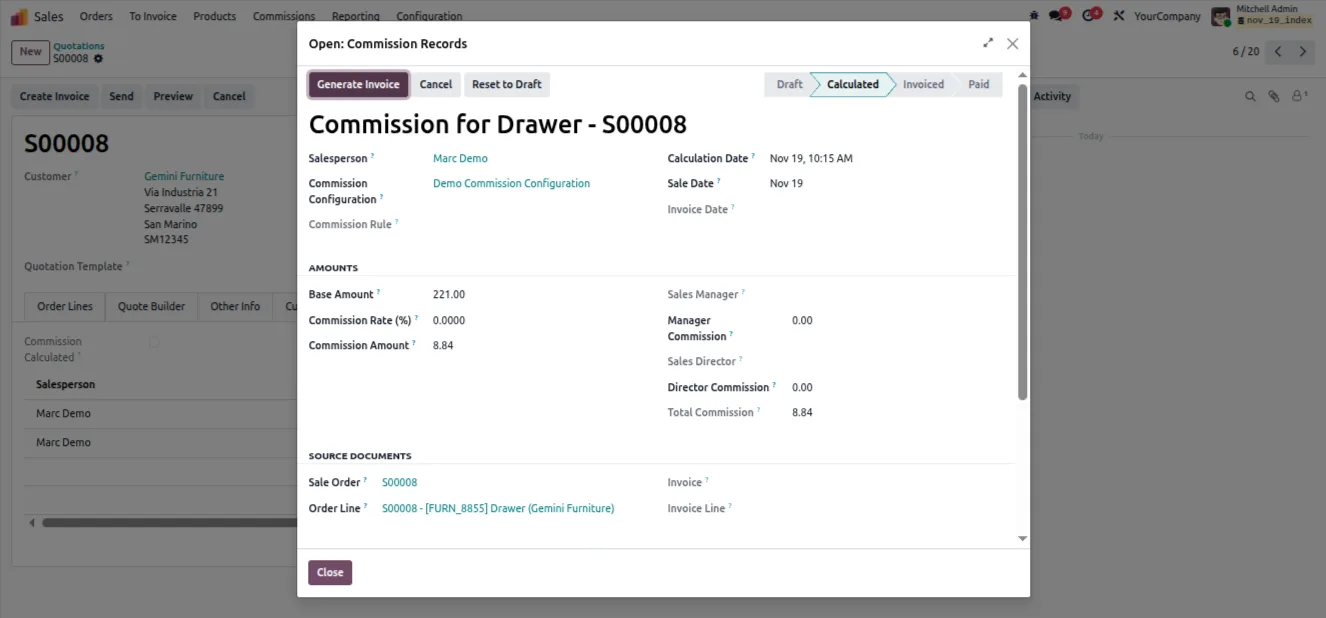
Task: Select the Paid status stage
Action: tap(979, 84)
